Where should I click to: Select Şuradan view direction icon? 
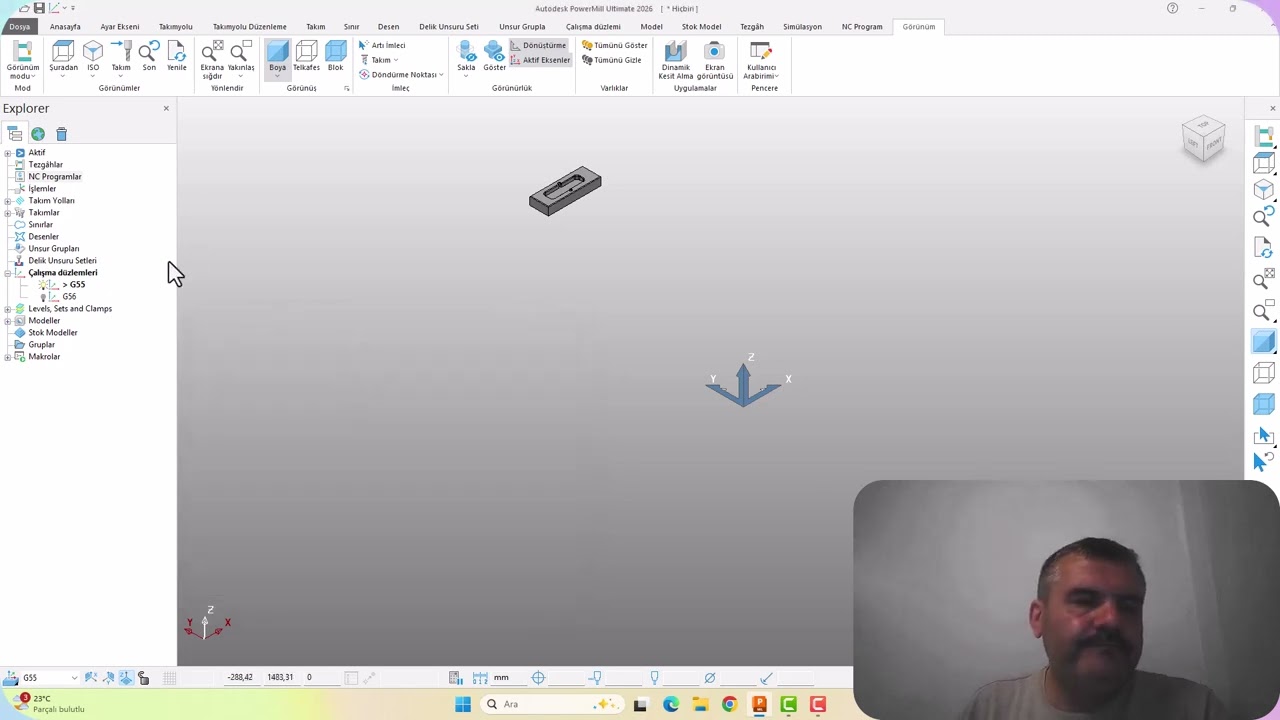click(63, 57)
